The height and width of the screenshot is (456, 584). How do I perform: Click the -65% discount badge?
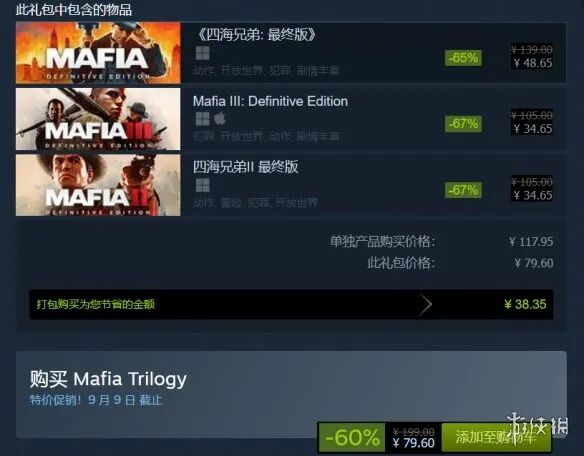click(463, 58)
